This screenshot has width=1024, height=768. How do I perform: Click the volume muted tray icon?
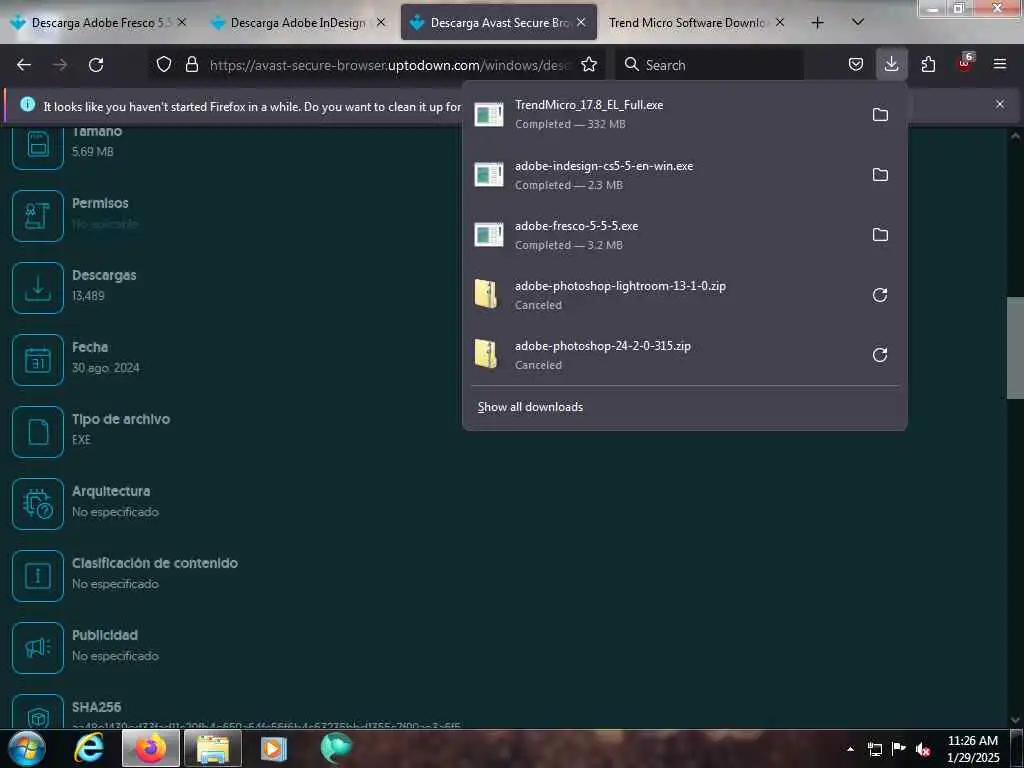point(923,749)
